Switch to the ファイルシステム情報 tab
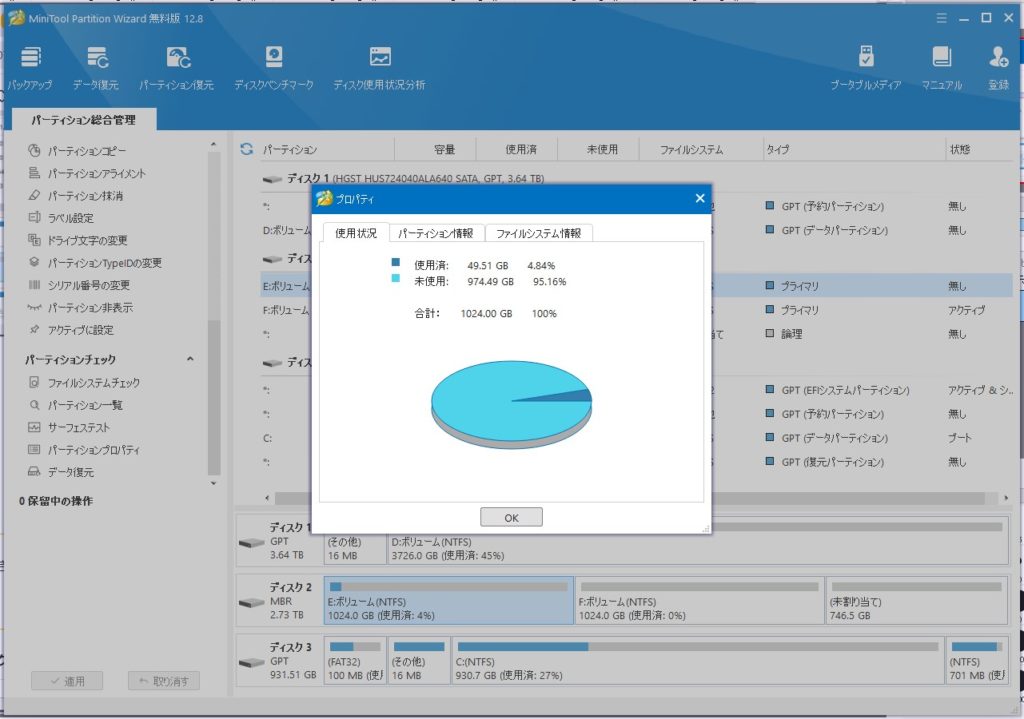Screen dimensions: 1024x719 point(538,233)
